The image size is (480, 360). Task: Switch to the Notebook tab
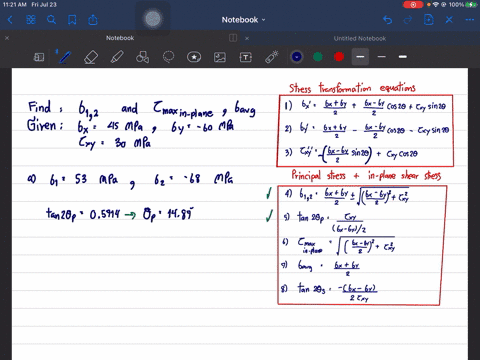(120, 38)
